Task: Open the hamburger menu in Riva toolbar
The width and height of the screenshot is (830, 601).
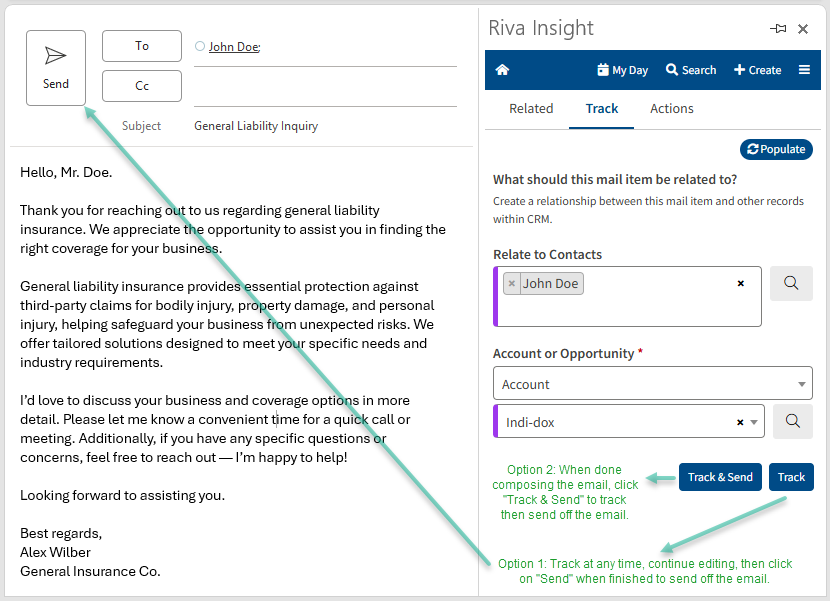Action: (x=804, y=70)
